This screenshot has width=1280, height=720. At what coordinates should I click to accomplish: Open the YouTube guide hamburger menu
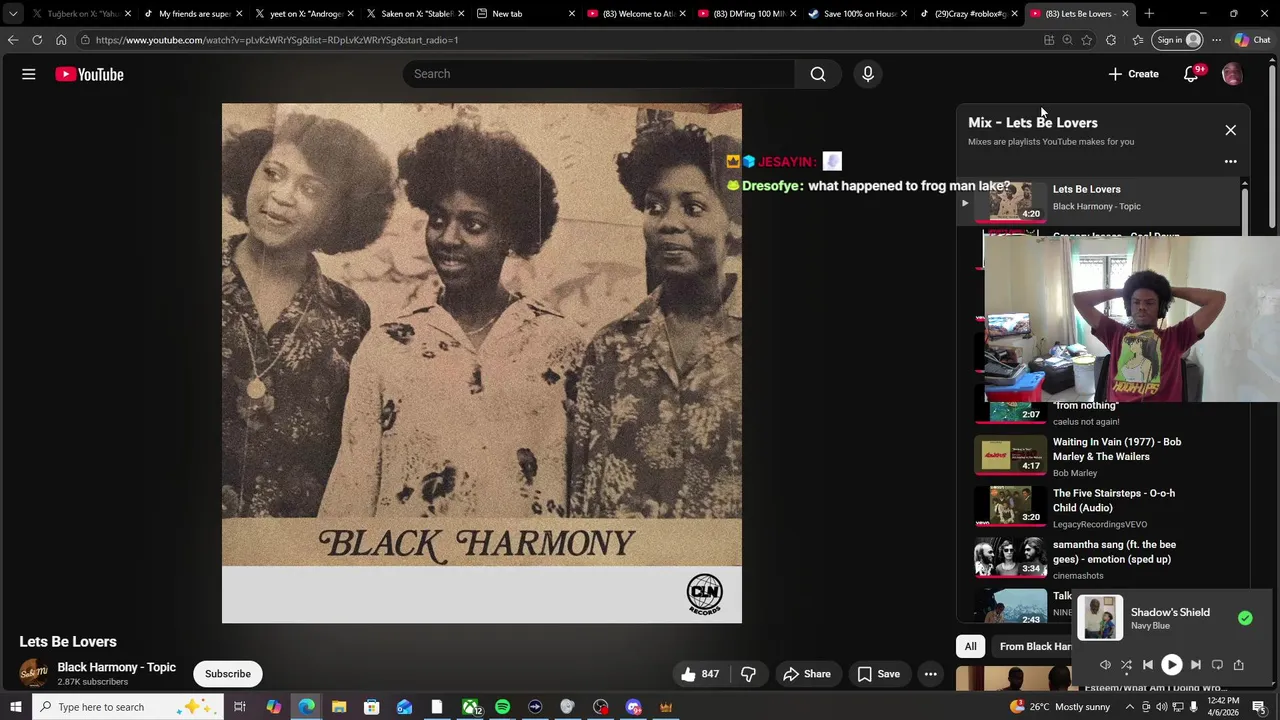pyautogui.click(x=29, y=74)
